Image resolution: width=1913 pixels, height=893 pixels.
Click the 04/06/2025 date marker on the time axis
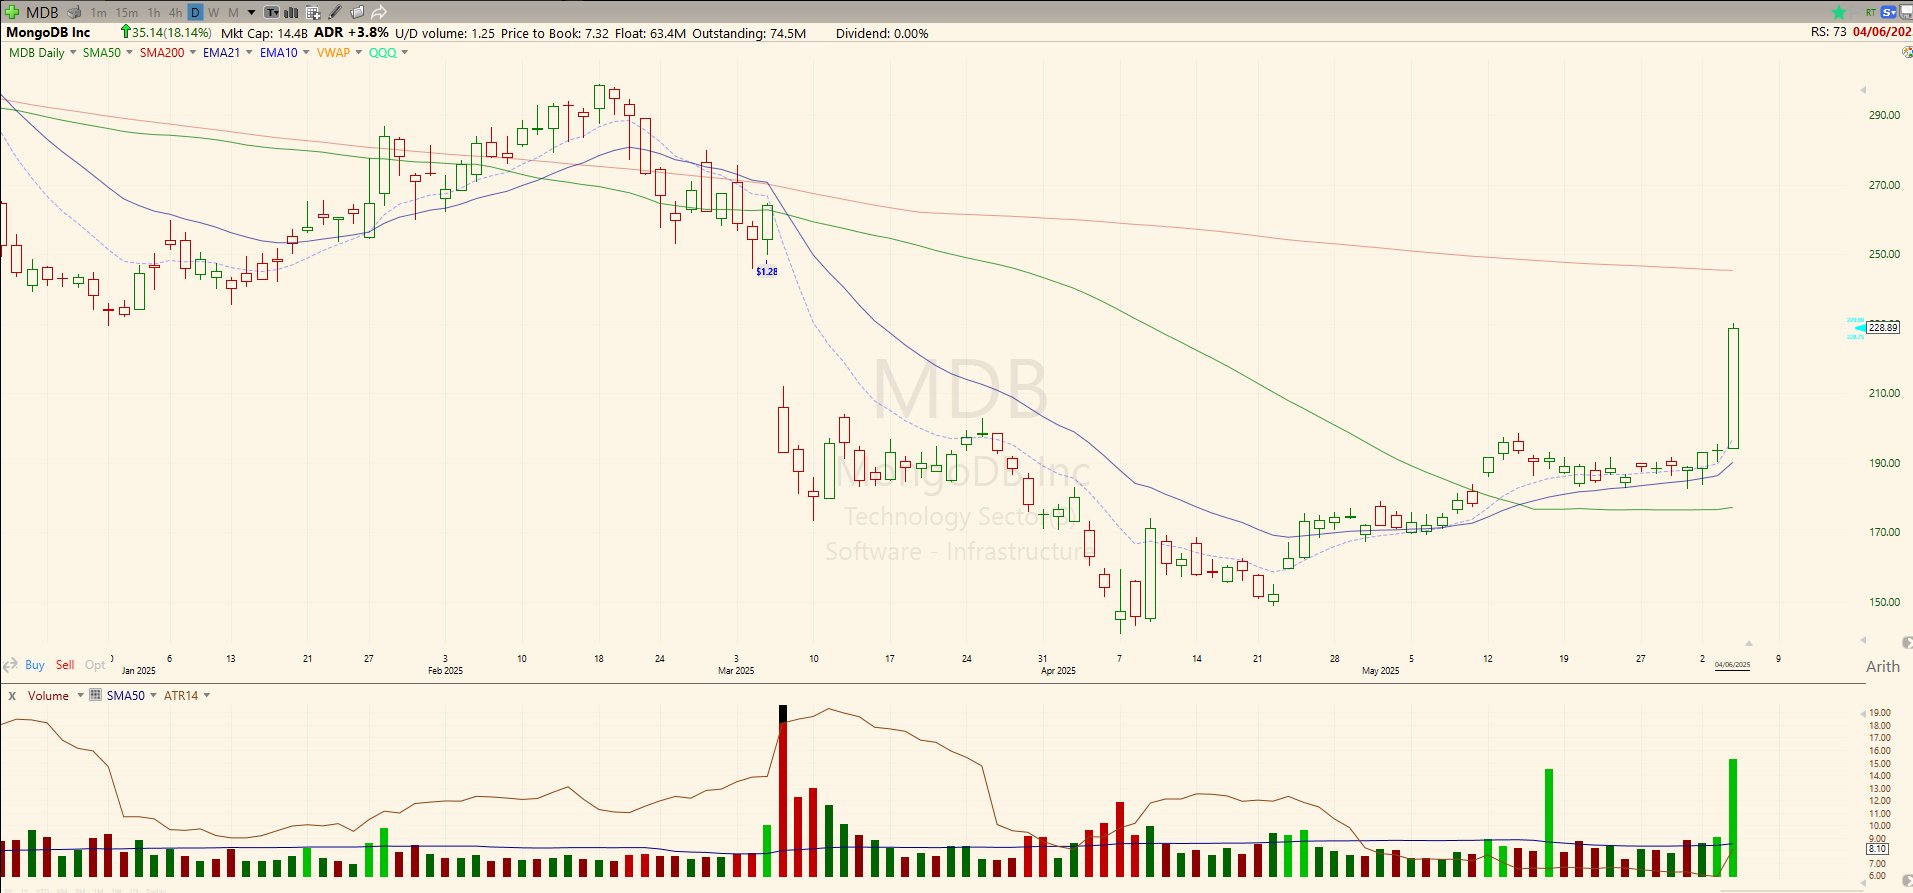(x=1732, y=665)
